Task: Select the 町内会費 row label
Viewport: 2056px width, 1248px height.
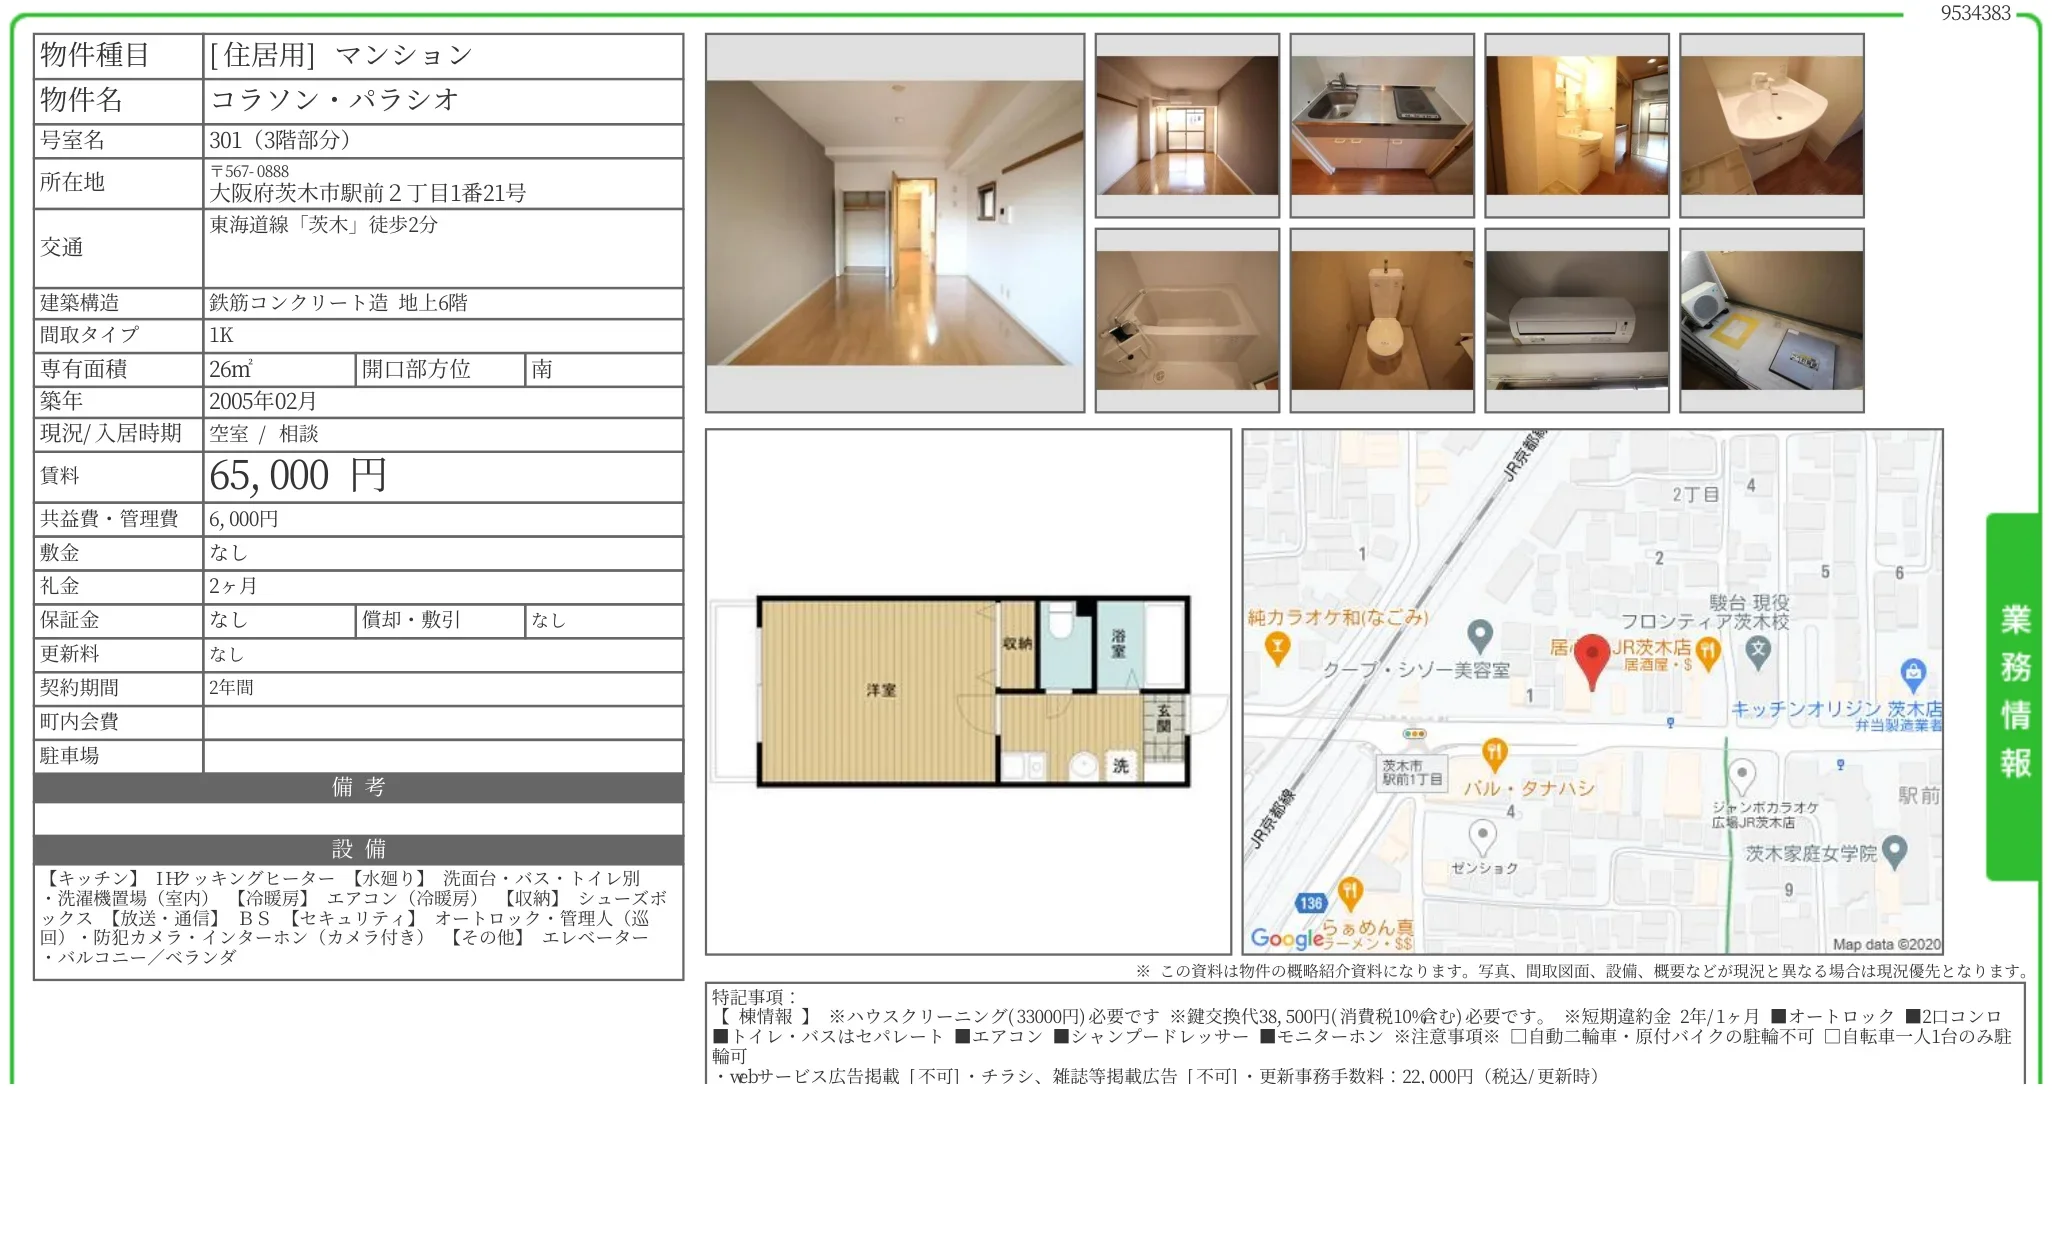Action: [79, 722]
